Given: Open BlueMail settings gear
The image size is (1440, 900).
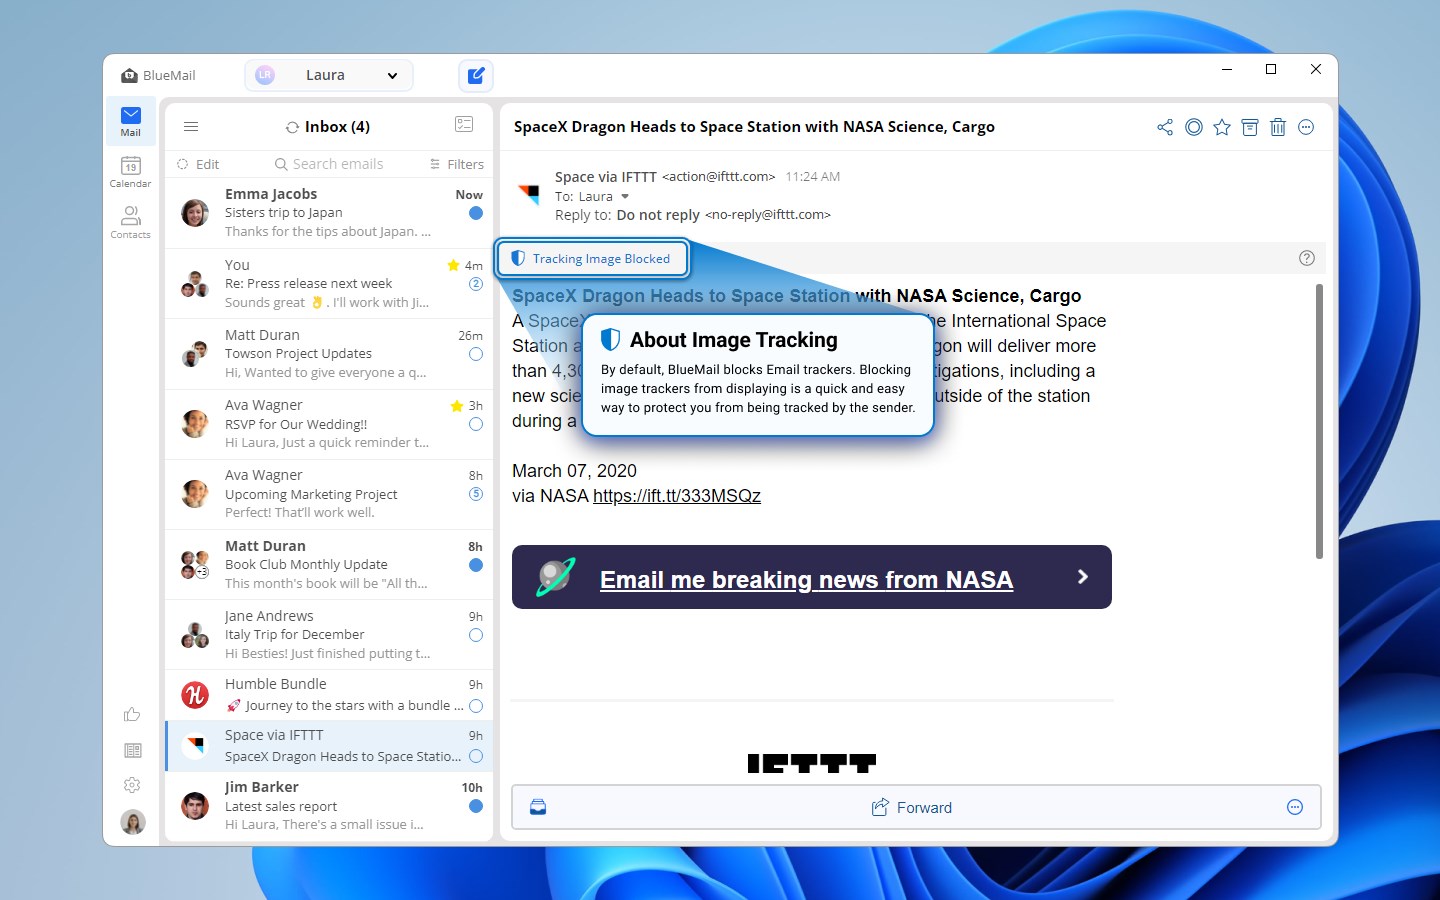Looking at the screenshot, I should point(132,786).
